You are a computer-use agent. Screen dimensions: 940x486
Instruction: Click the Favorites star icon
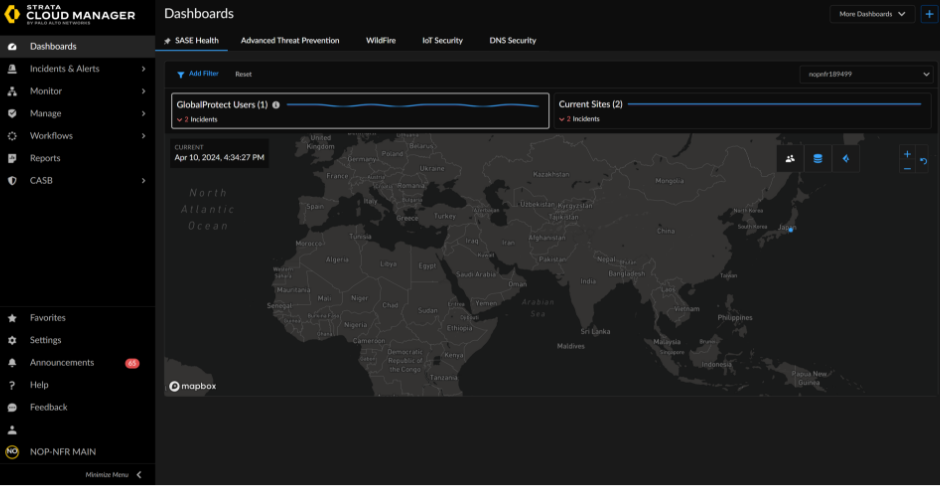point(12,318)
